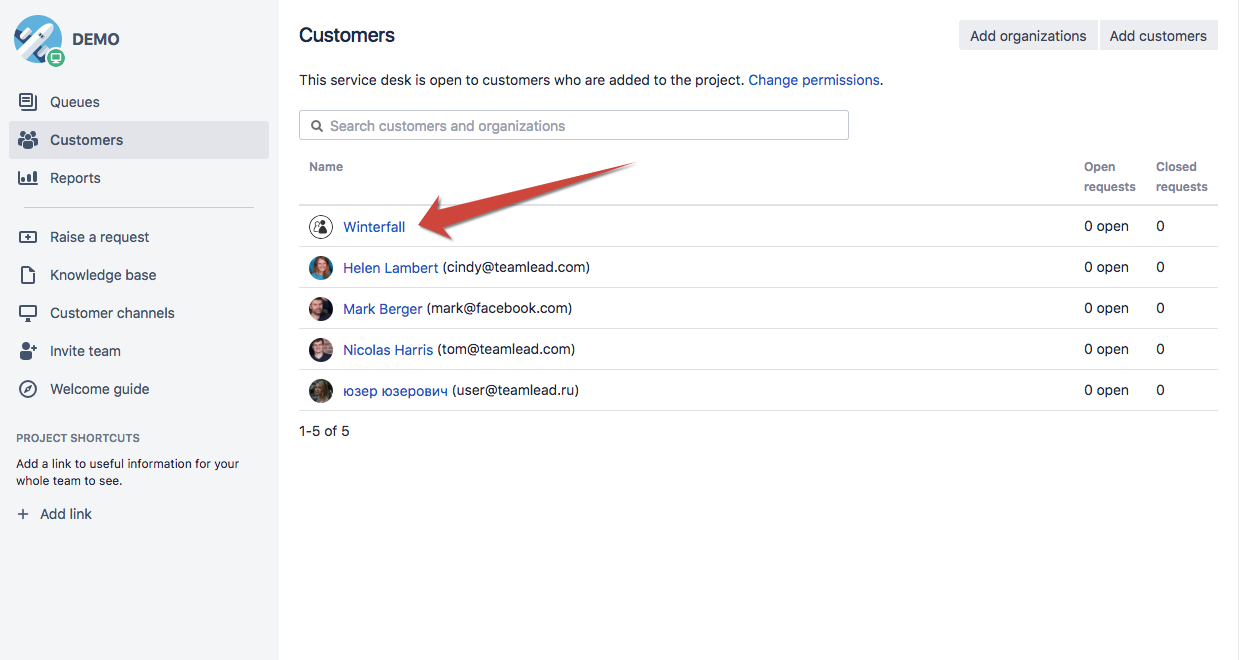The height and width of the screenshot is (660, 1239).
Task: Follow the Change permissions link
Action: click(814, 80)
